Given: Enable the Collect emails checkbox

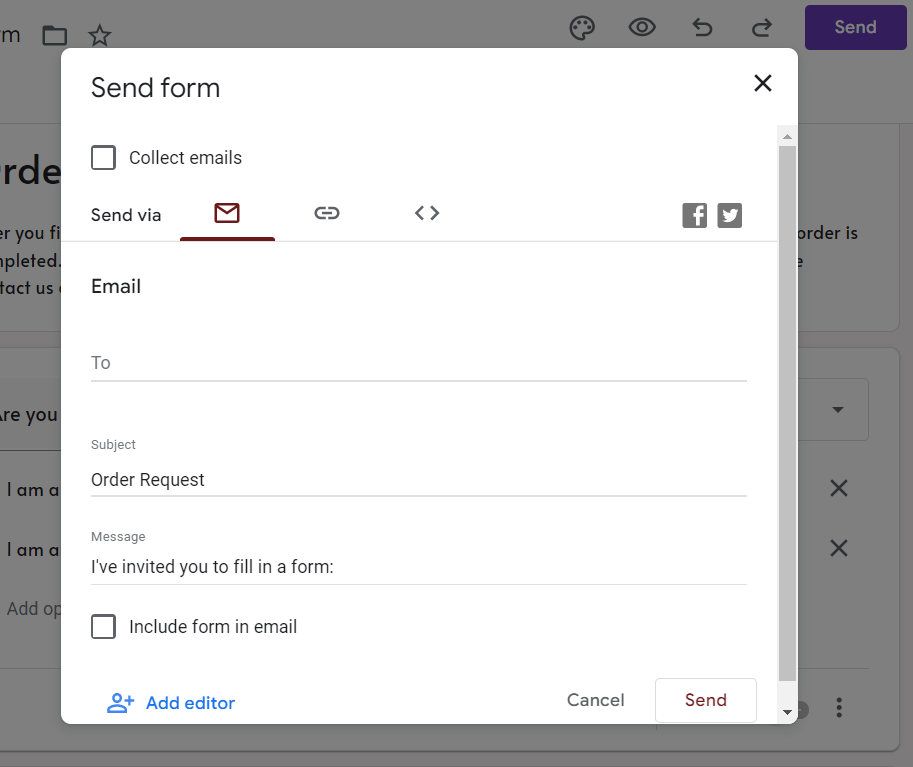Looking at the screenshot, I should pos(103,157).
